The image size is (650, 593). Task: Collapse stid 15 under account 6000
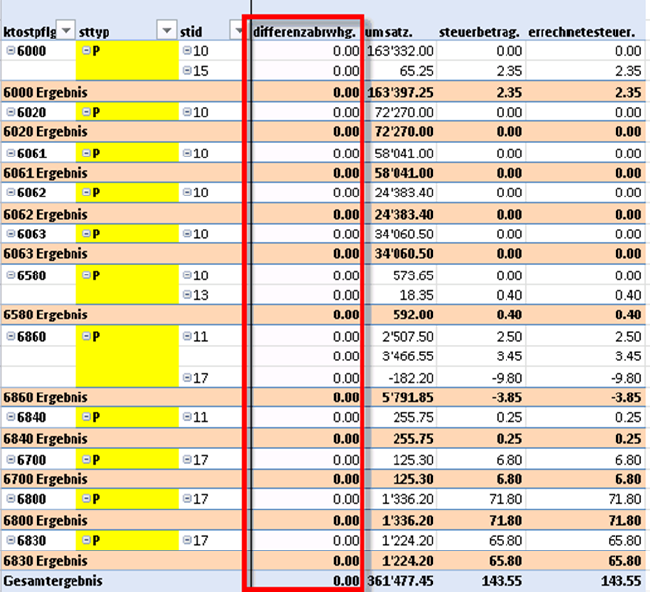(187, 70)
